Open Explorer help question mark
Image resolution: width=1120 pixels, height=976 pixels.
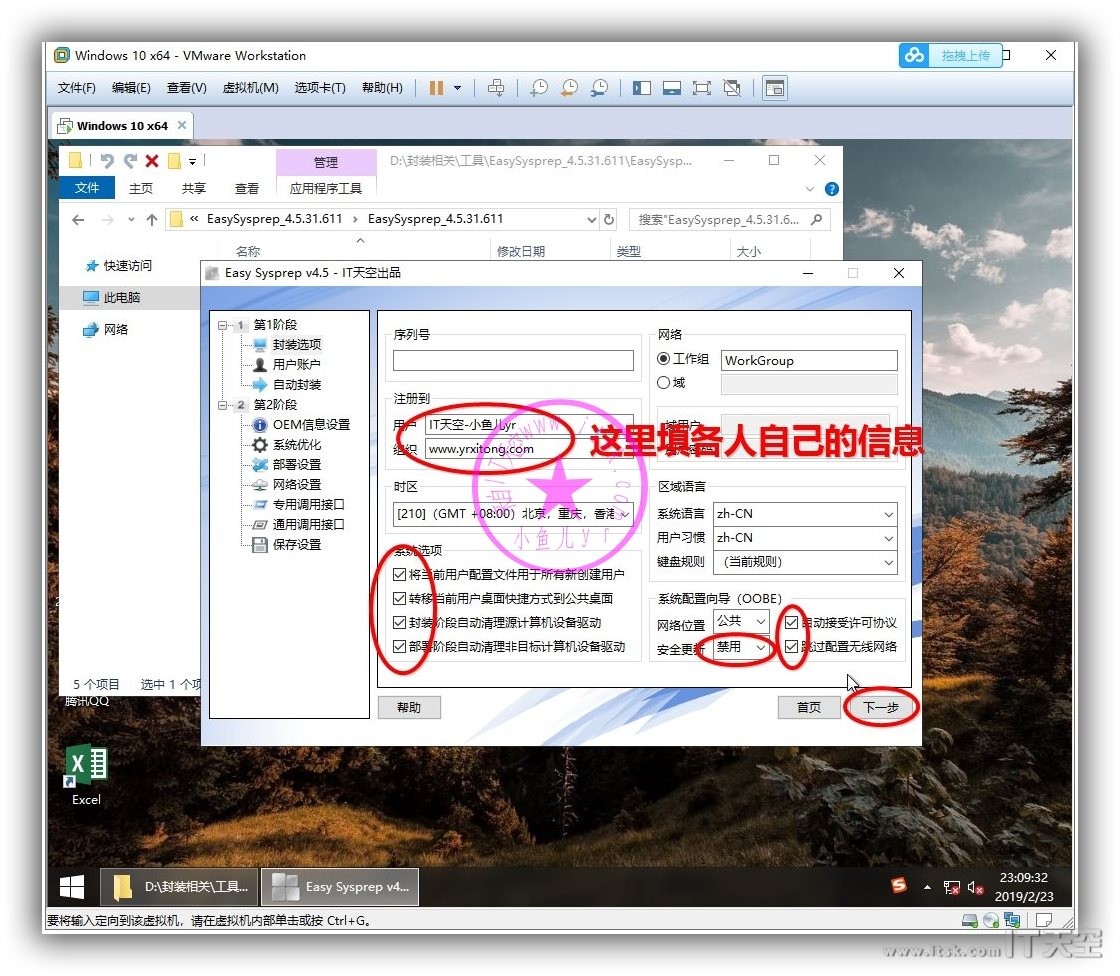(x=831, y=189)
